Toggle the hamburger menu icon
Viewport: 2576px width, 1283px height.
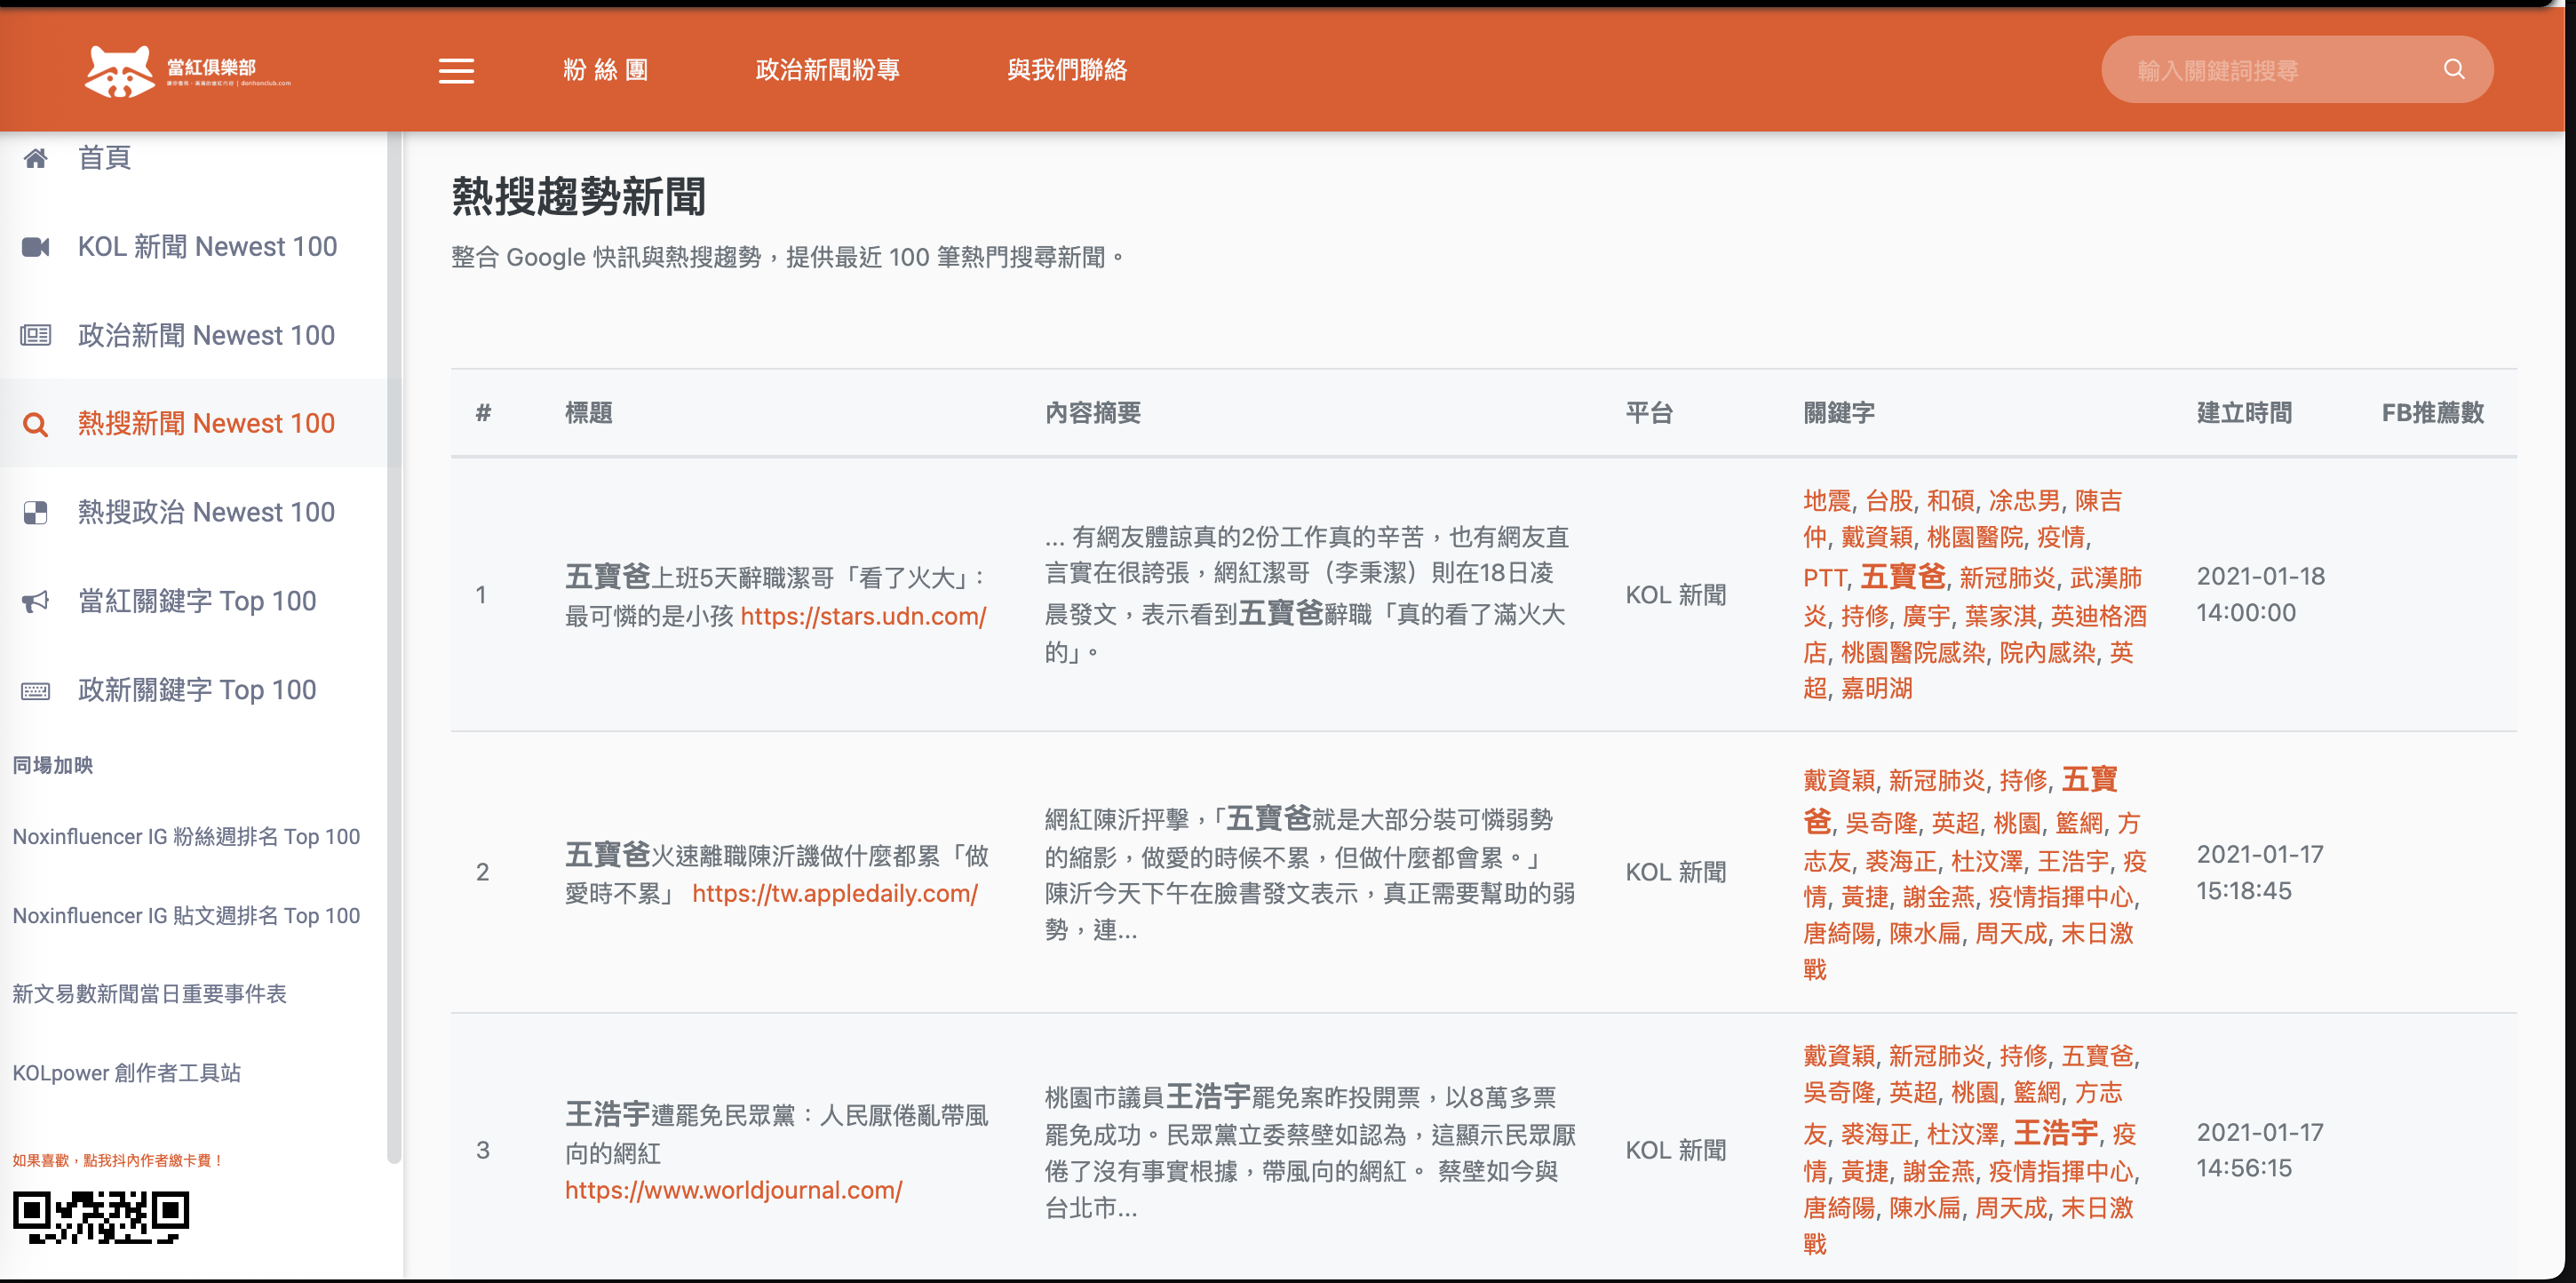click(x=456, y=70)
